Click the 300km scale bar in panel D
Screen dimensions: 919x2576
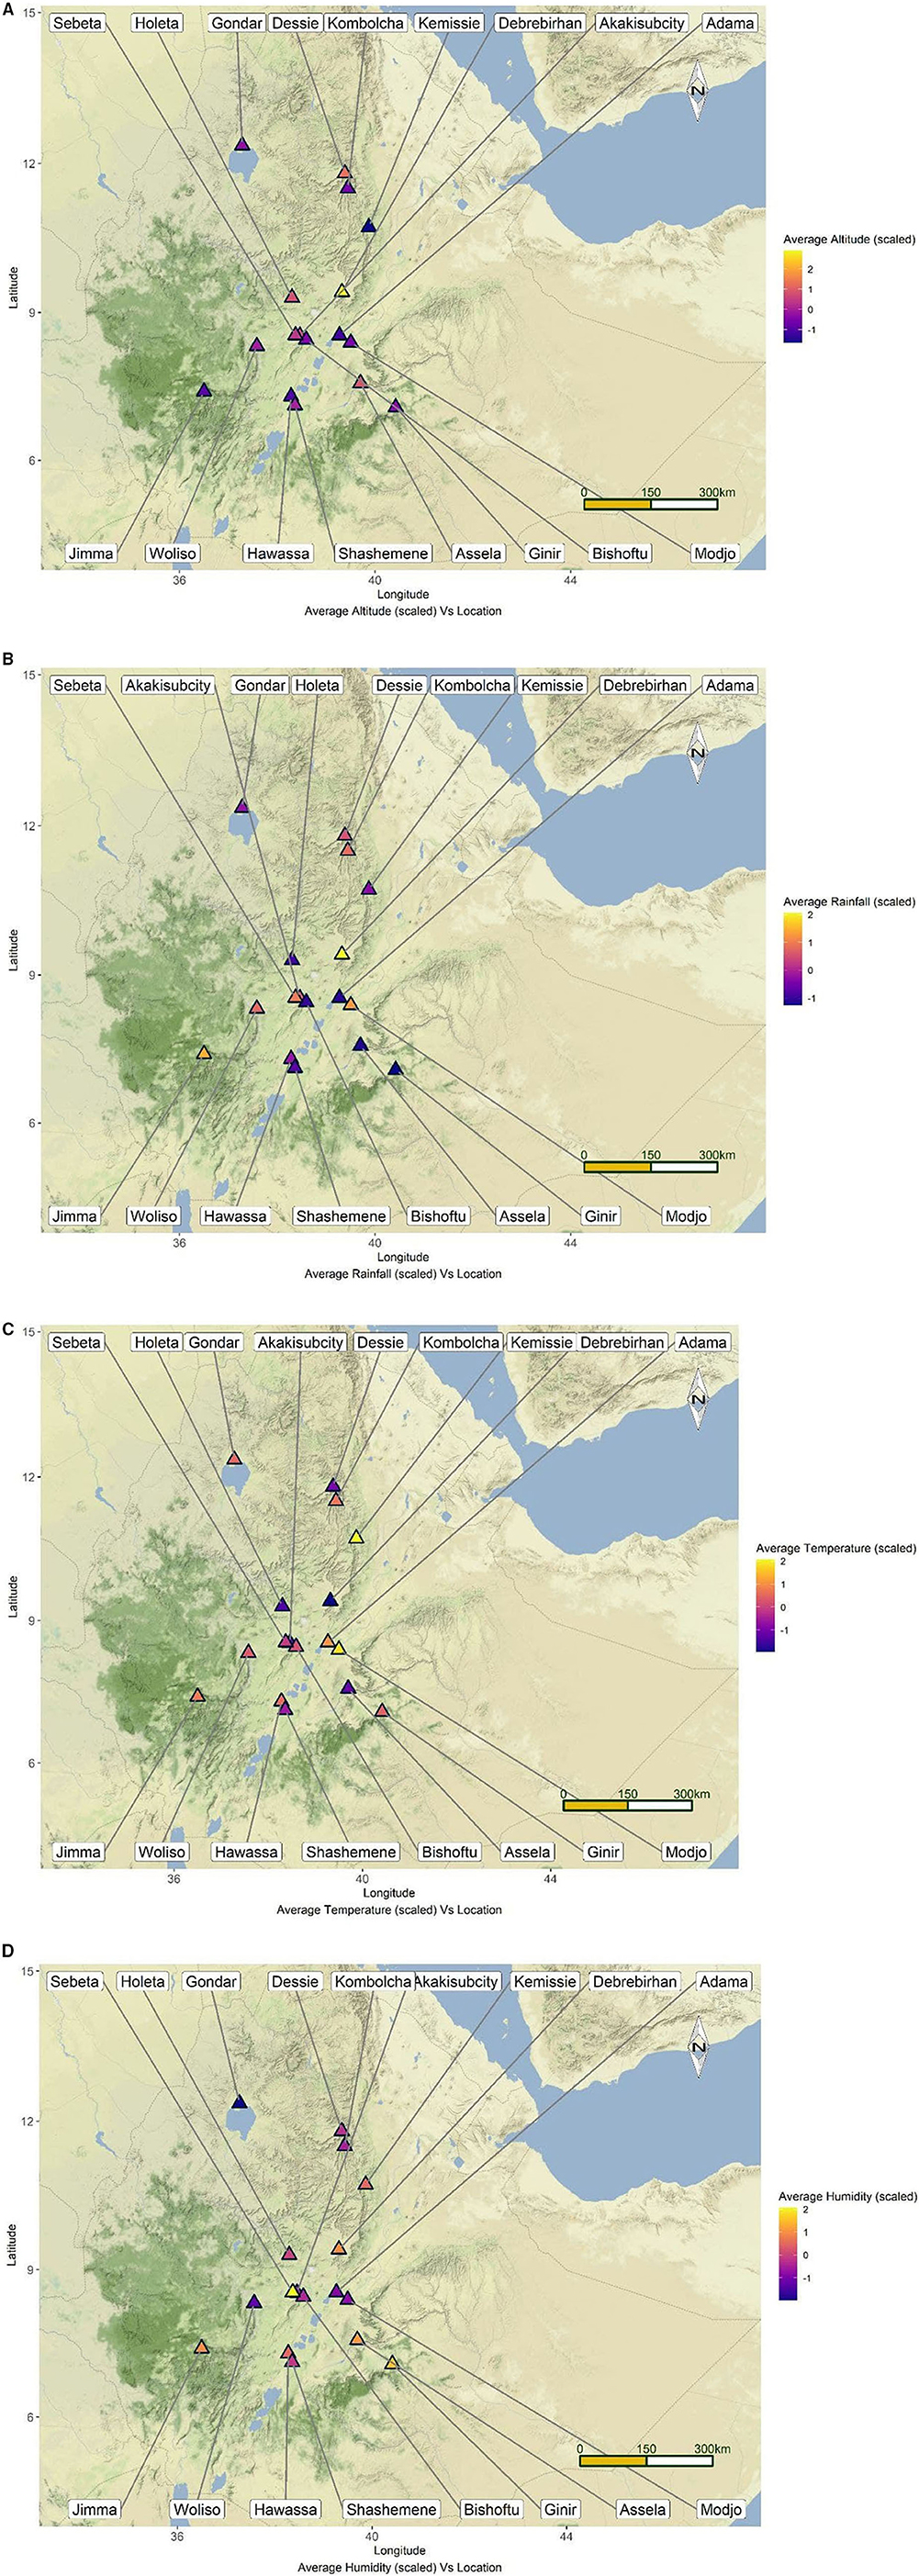(646, 2461)
